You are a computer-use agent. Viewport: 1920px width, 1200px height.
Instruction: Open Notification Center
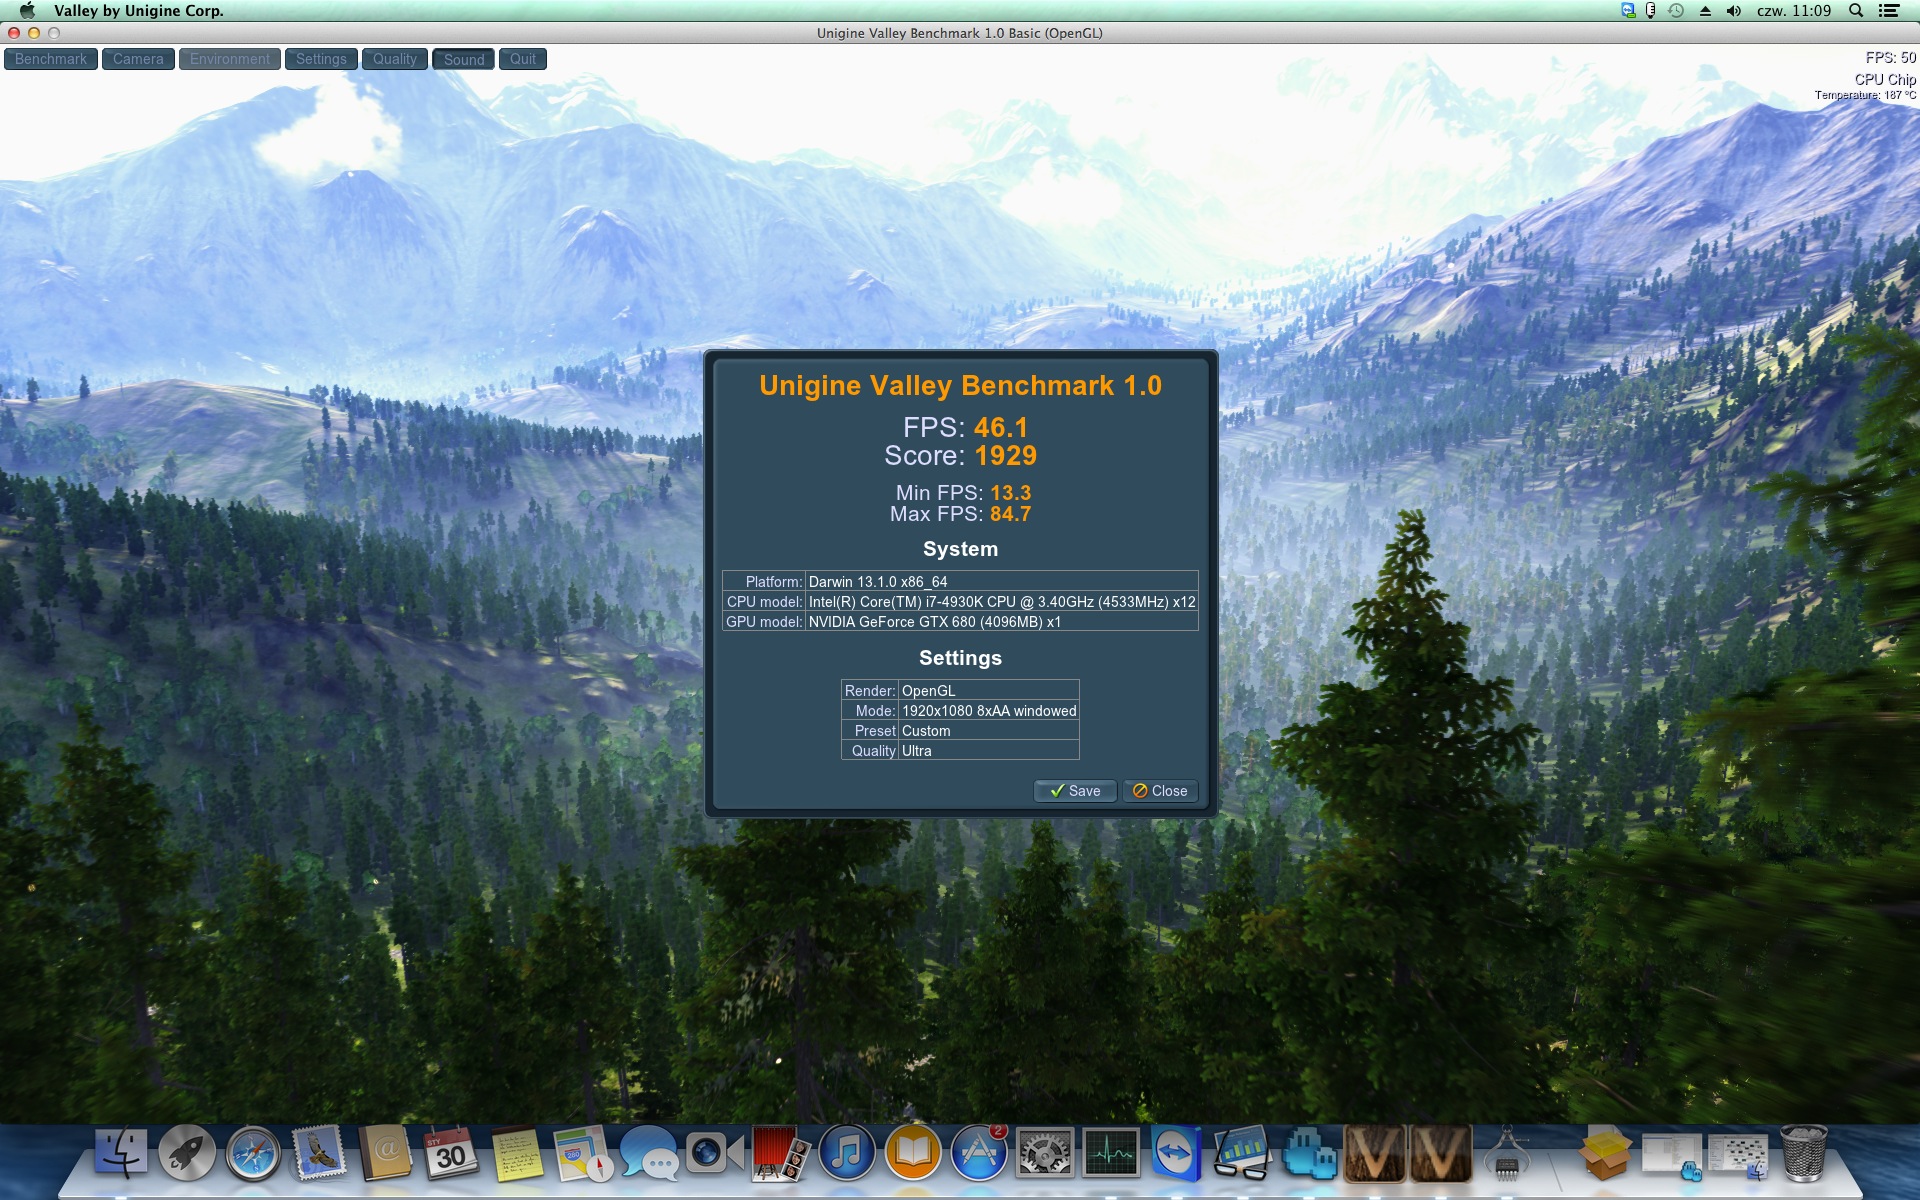pyautogui.click(x=1889, y=11)
